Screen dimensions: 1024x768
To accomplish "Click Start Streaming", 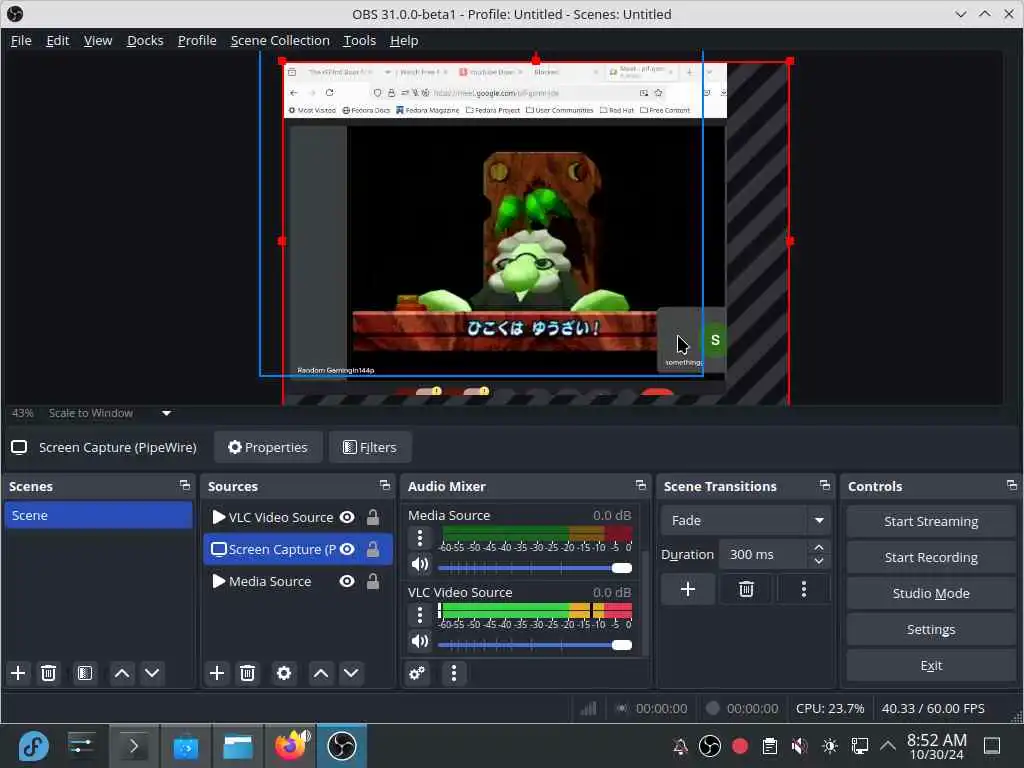I will 931,521.
